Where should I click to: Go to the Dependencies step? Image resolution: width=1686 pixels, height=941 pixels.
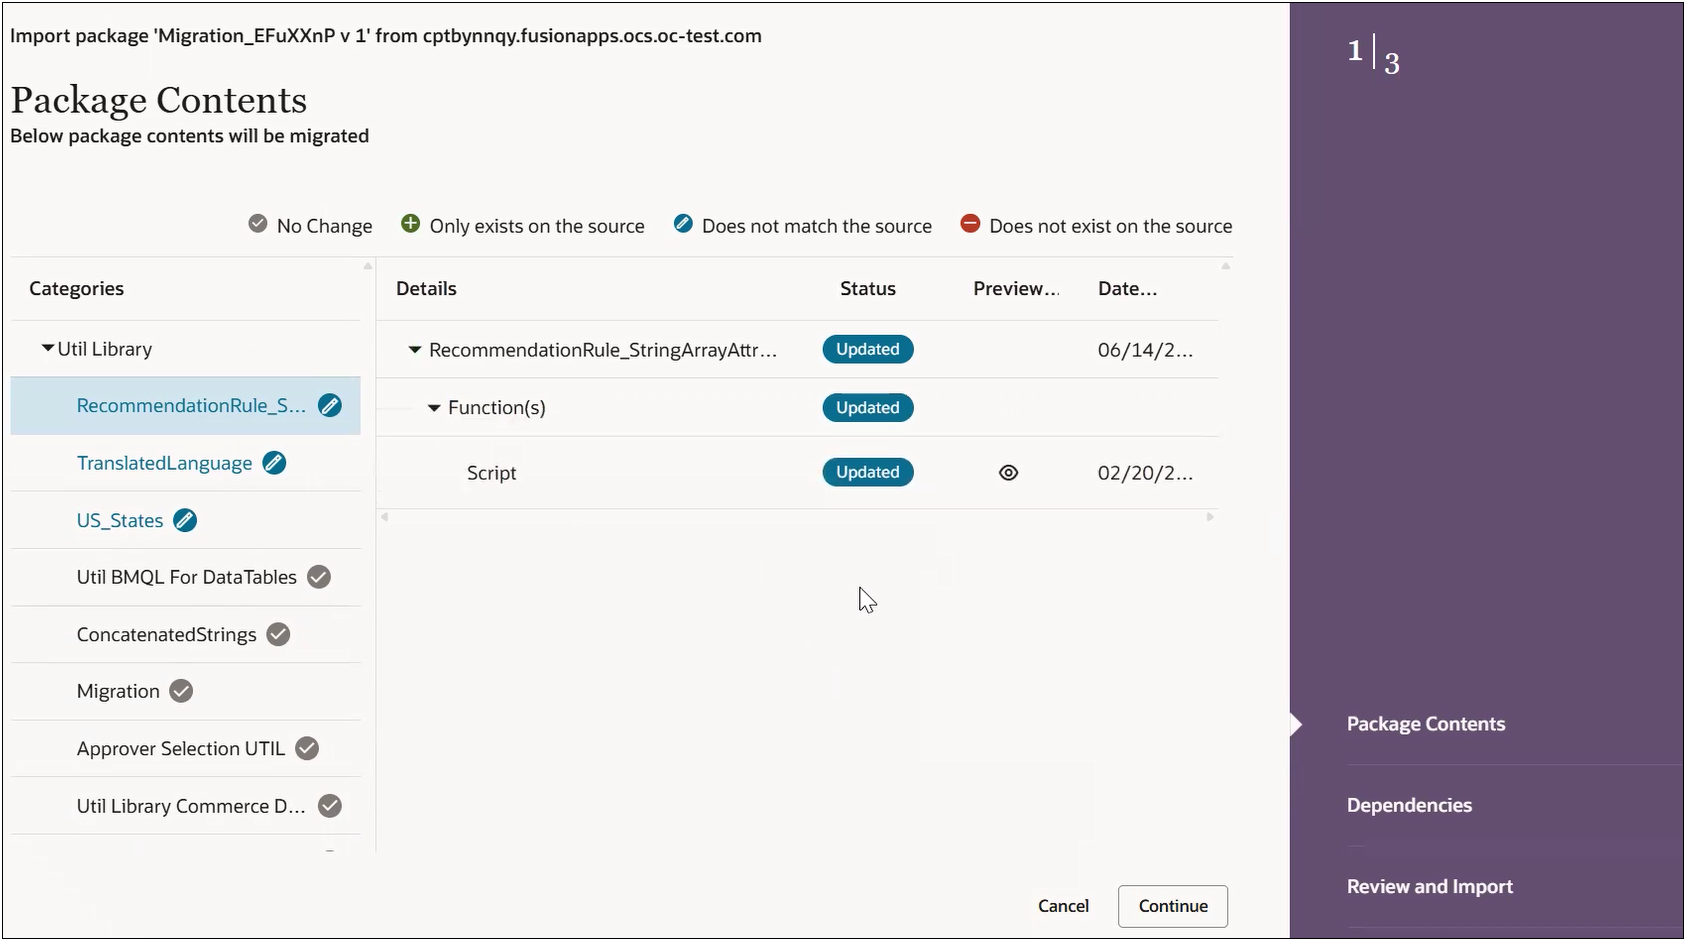pos(1409,805)
